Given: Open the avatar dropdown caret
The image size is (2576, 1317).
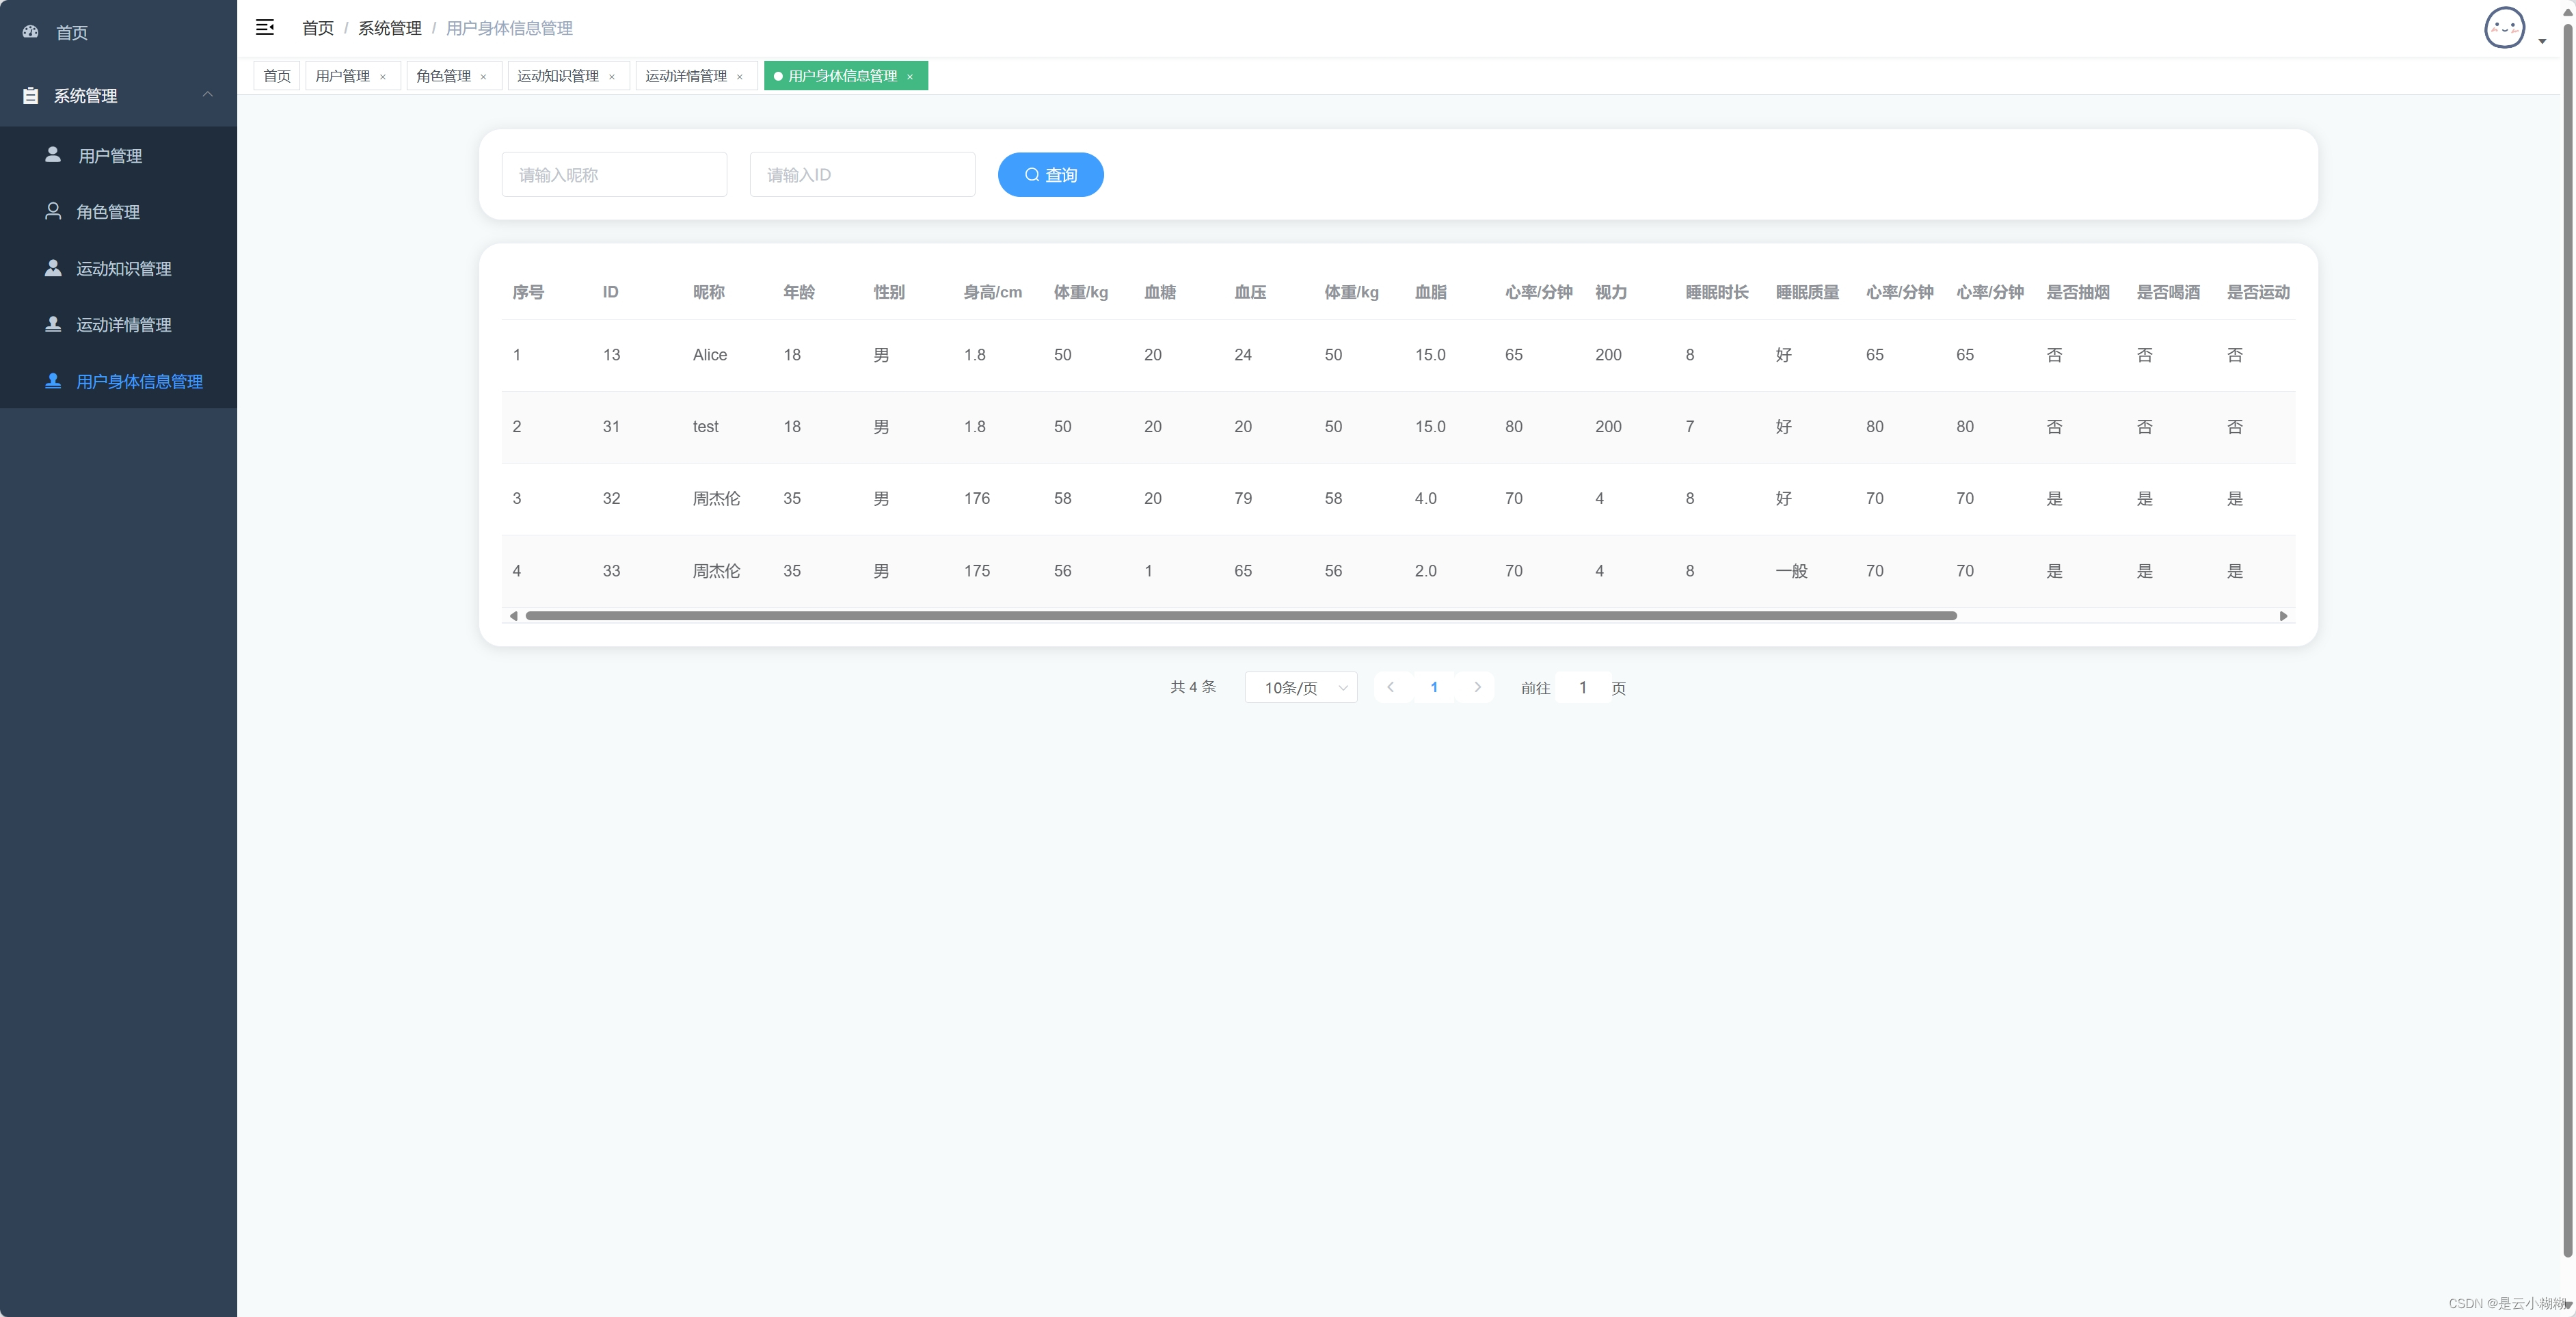Looking at the screenshot, I should coord(2542,41).
